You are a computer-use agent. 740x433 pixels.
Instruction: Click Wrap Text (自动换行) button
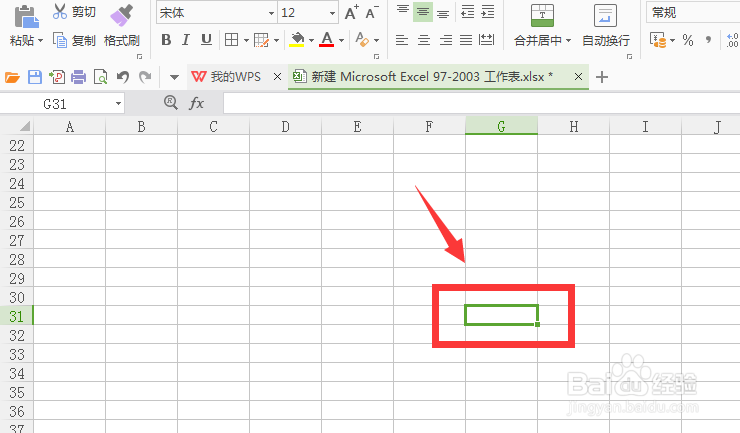pyautogui.click(x=605, y=25)
